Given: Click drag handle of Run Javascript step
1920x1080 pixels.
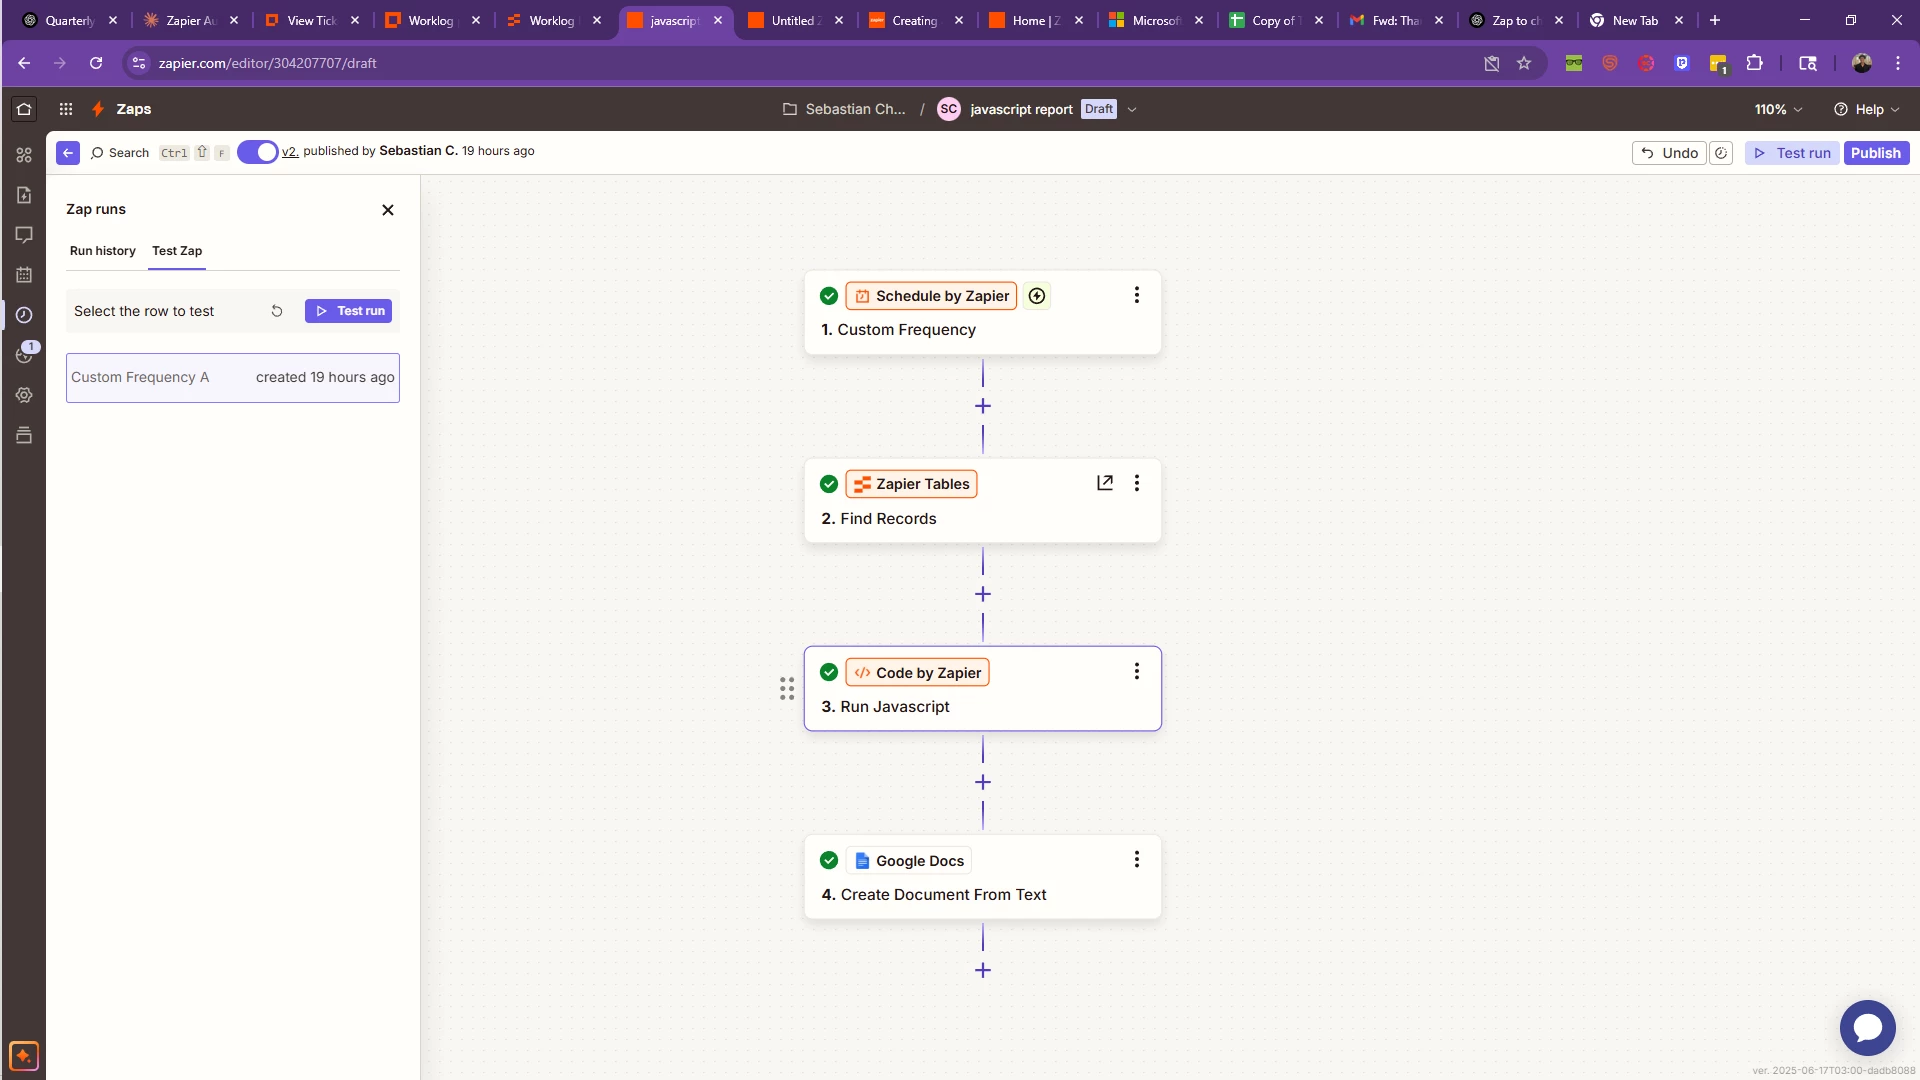Looking at the screenshot, I should tap(787, 688).
